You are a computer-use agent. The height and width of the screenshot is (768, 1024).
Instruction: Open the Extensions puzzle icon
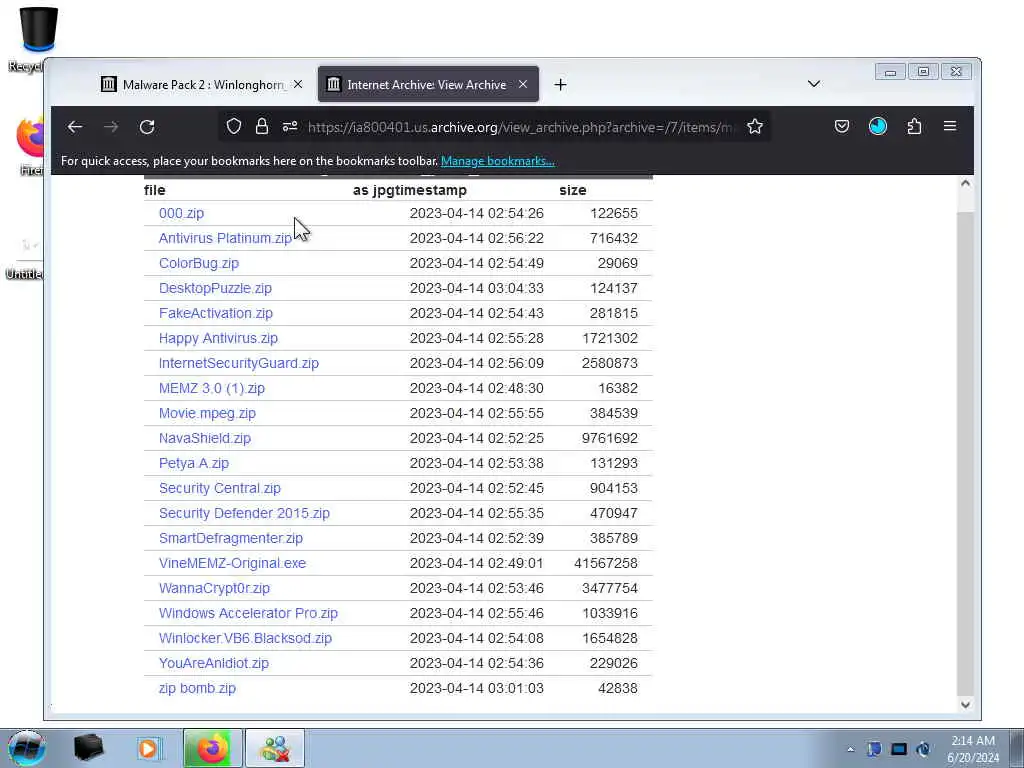click(x=914, y=127)
